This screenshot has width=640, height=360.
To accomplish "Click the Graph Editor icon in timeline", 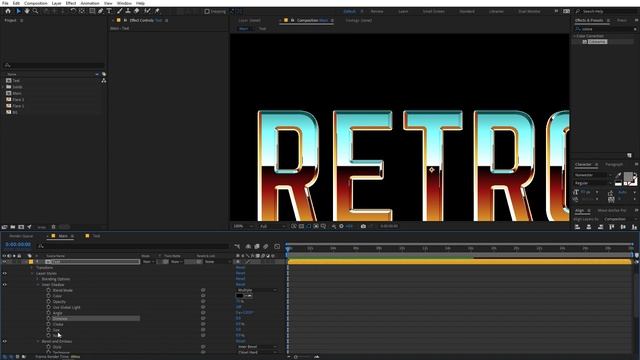I will tap(277, 246).
